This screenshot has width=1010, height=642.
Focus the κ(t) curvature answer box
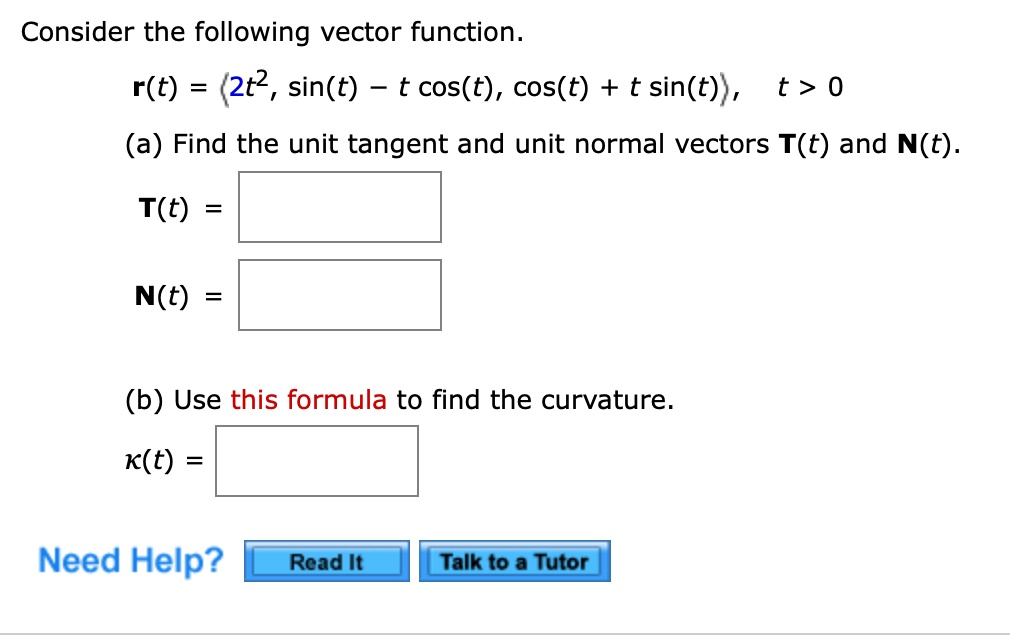317,461
